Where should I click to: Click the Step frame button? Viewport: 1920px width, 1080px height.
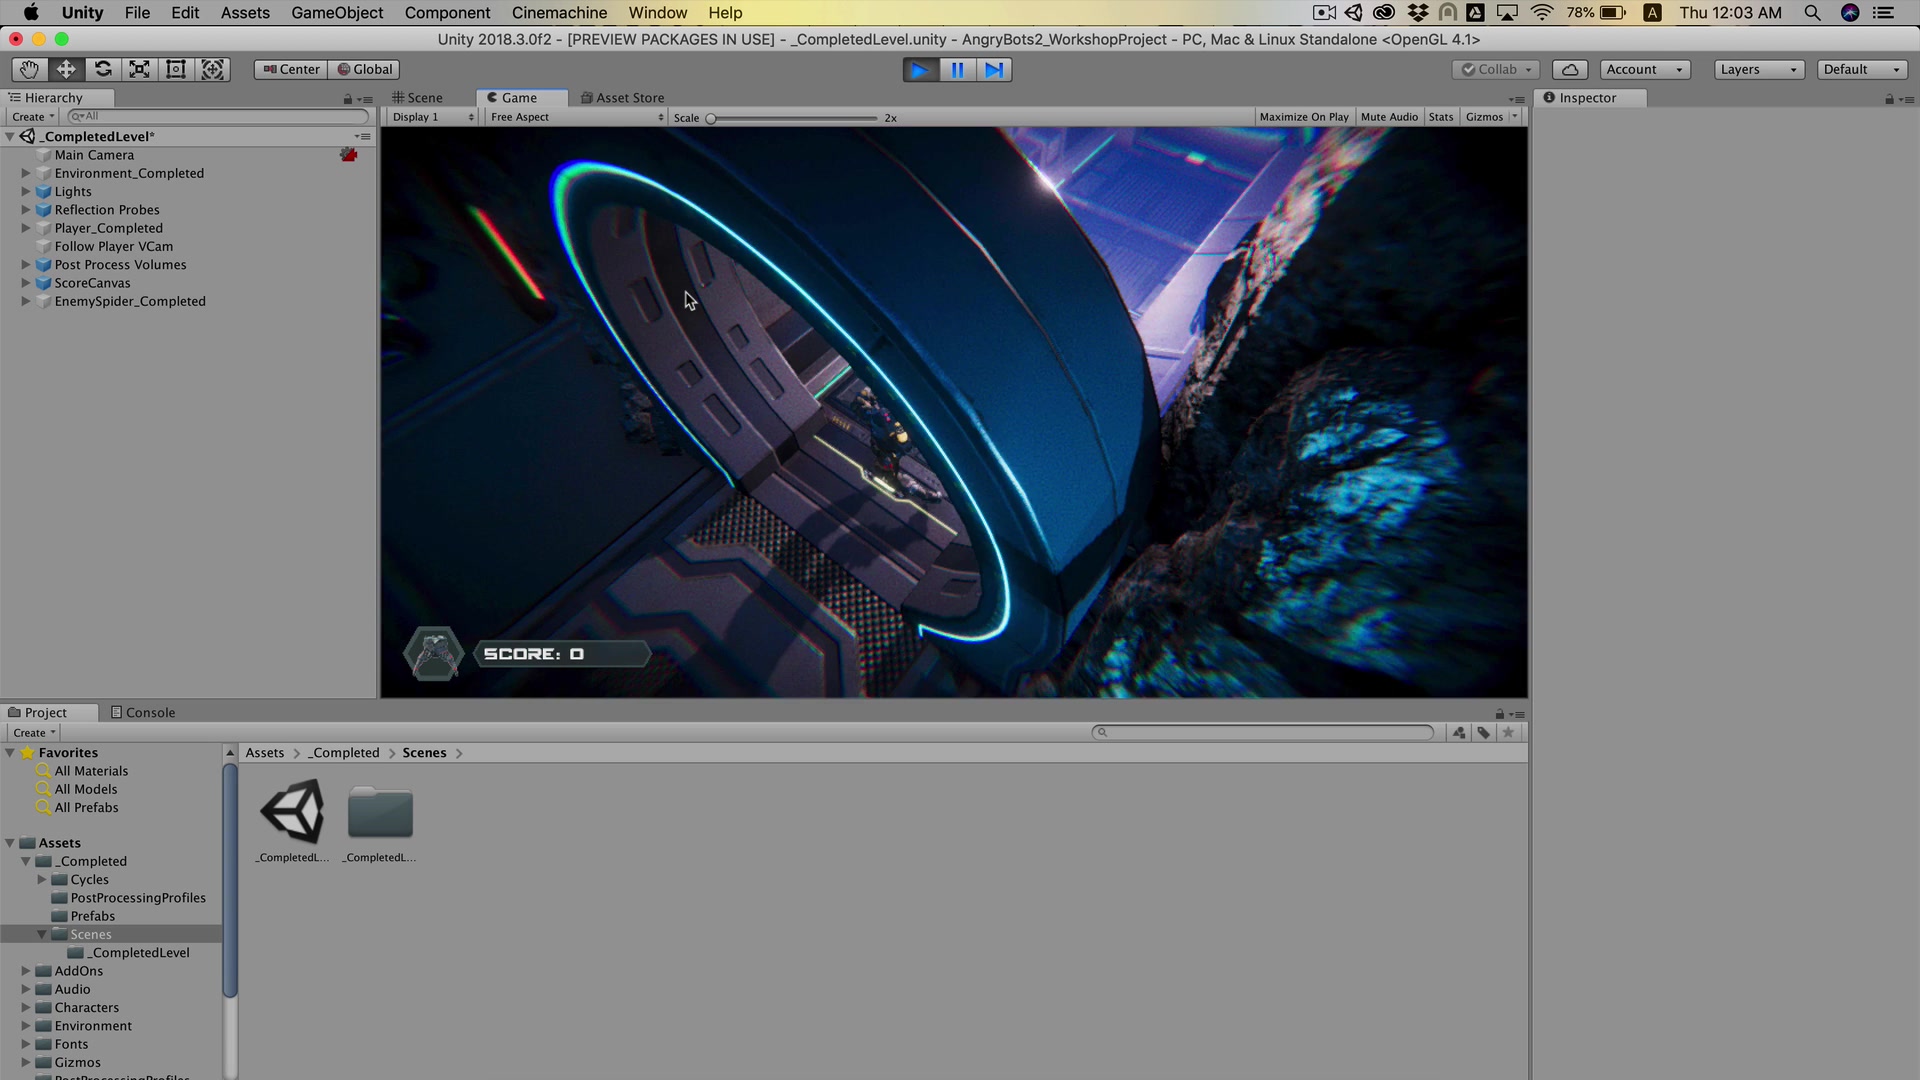tap(994, 69)
